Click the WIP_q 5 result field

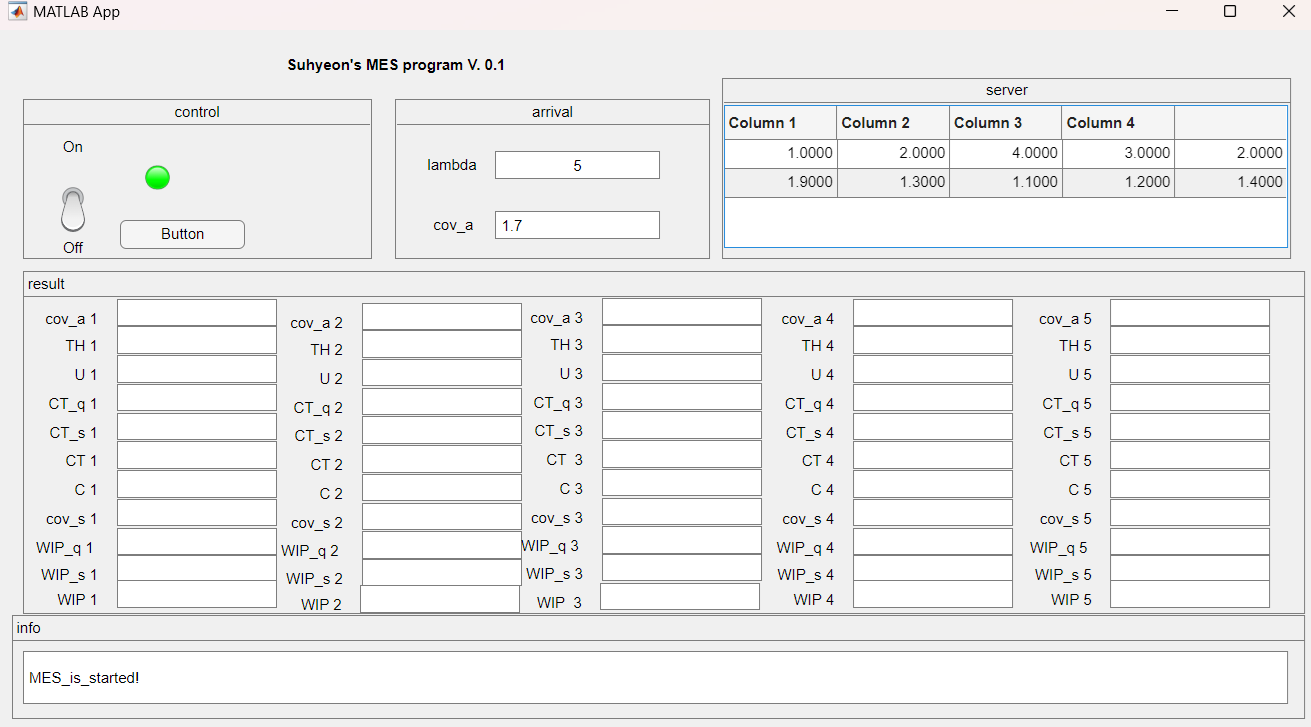tap(1190, 542)
